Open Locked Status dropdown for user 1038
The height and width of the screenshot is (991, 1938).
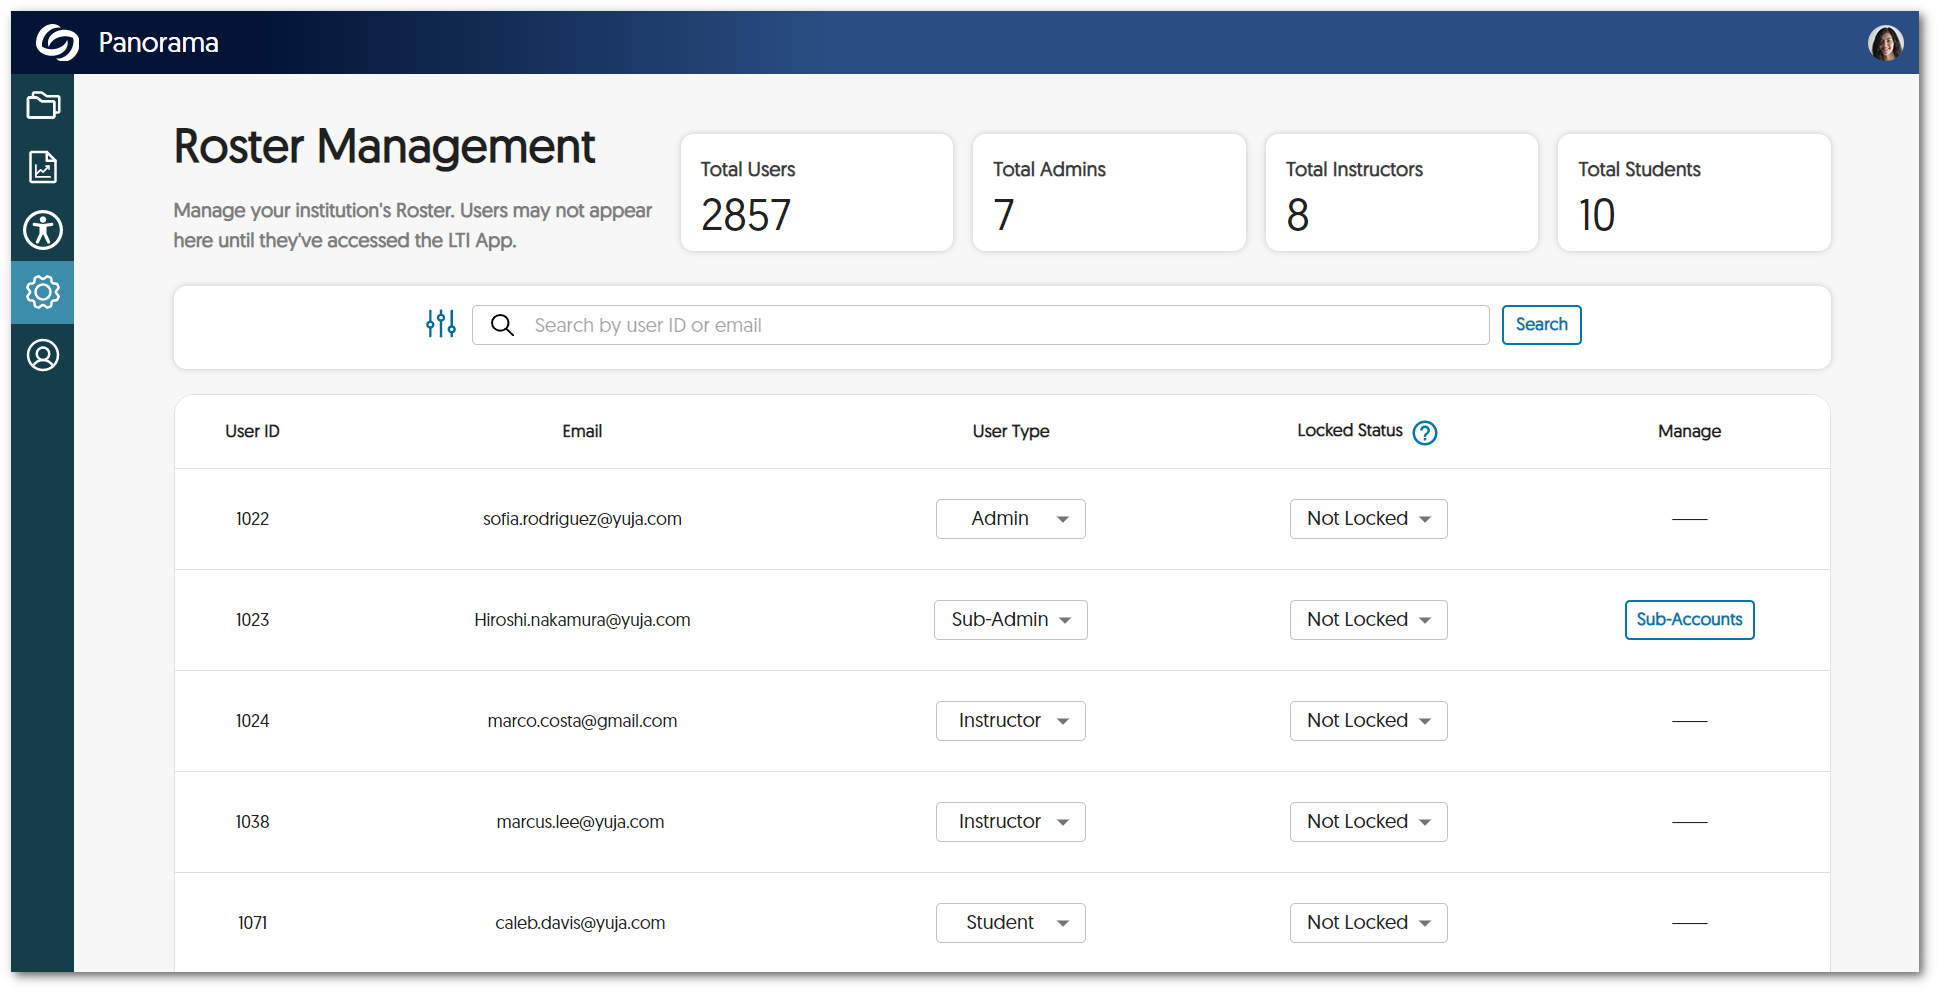pyautogui.click(x=1367, y=822)
